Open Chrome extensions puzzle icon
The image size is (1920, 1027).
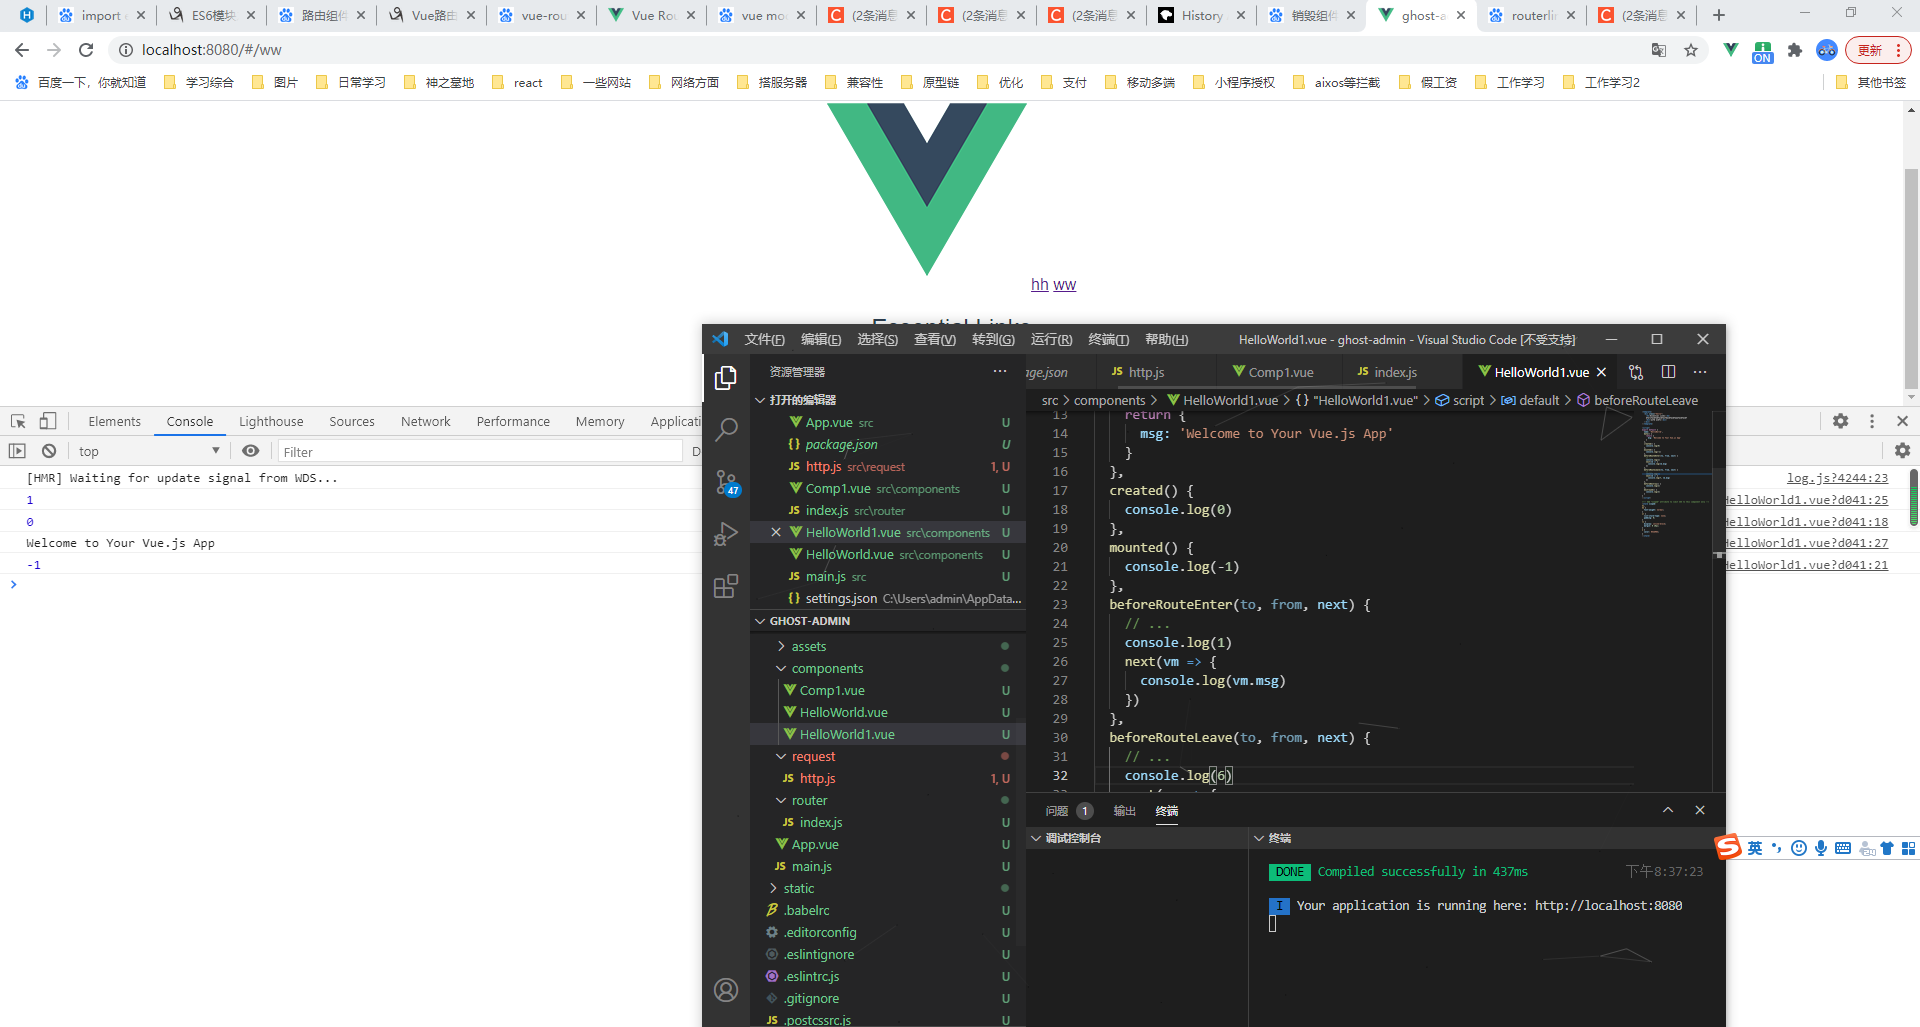pos(1795,50)
